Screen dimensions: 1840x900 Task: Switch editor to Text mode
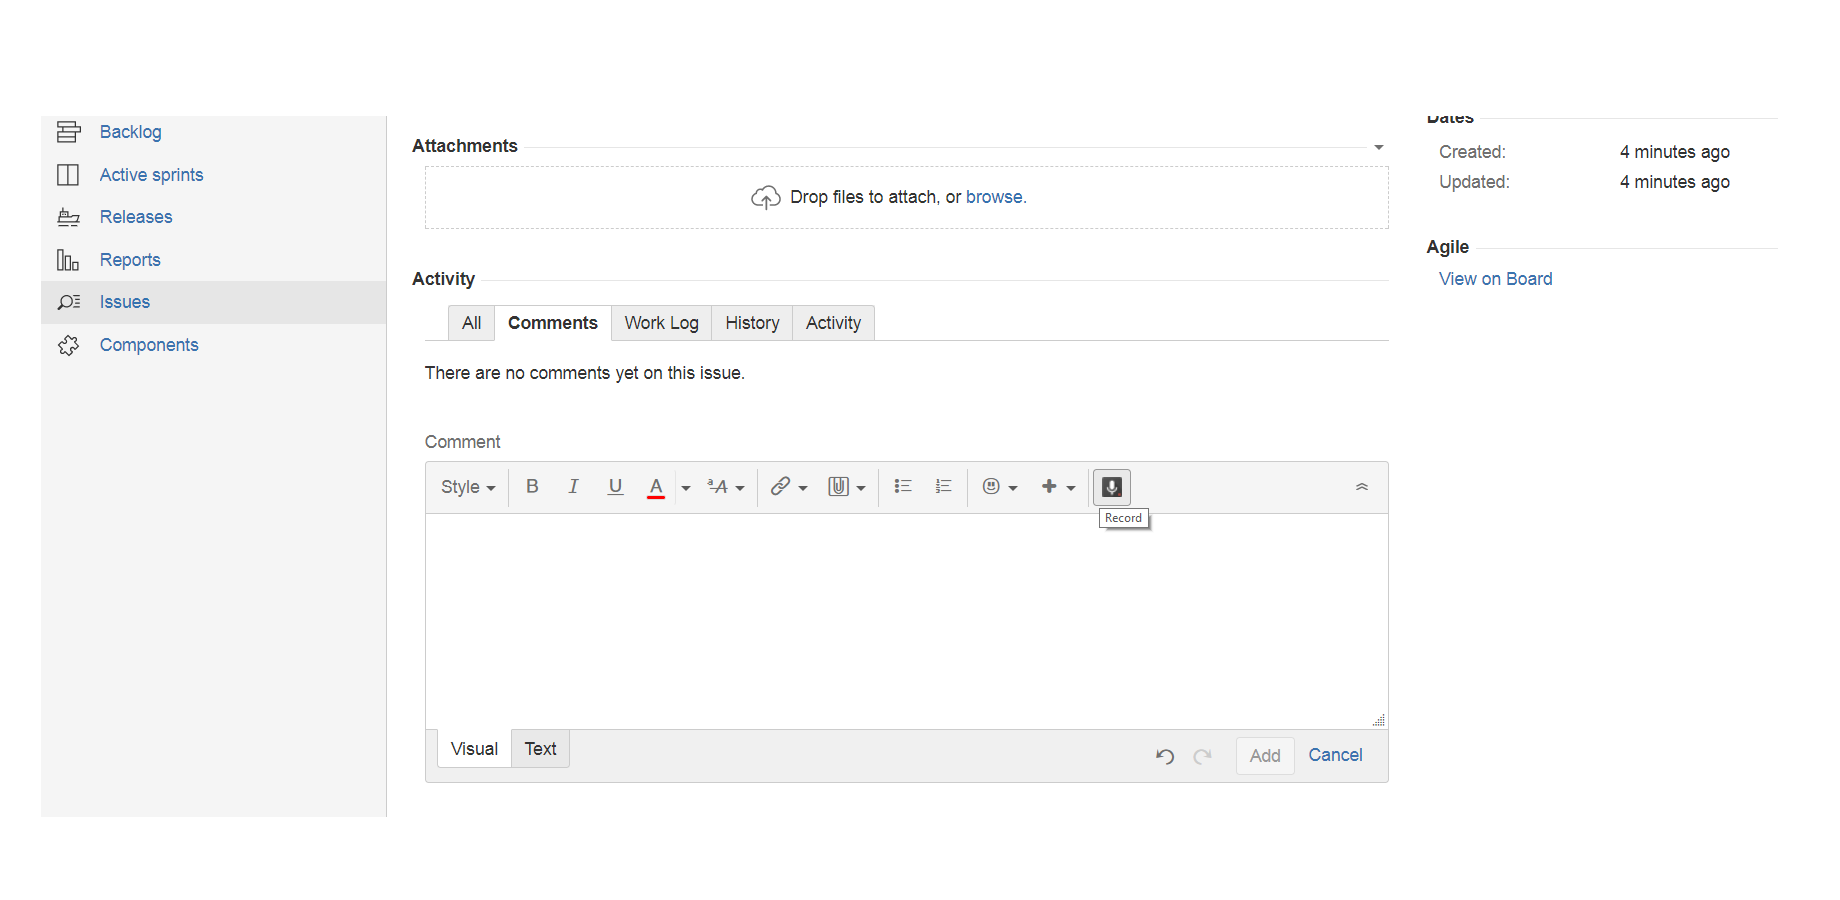(x=540, y=749)
